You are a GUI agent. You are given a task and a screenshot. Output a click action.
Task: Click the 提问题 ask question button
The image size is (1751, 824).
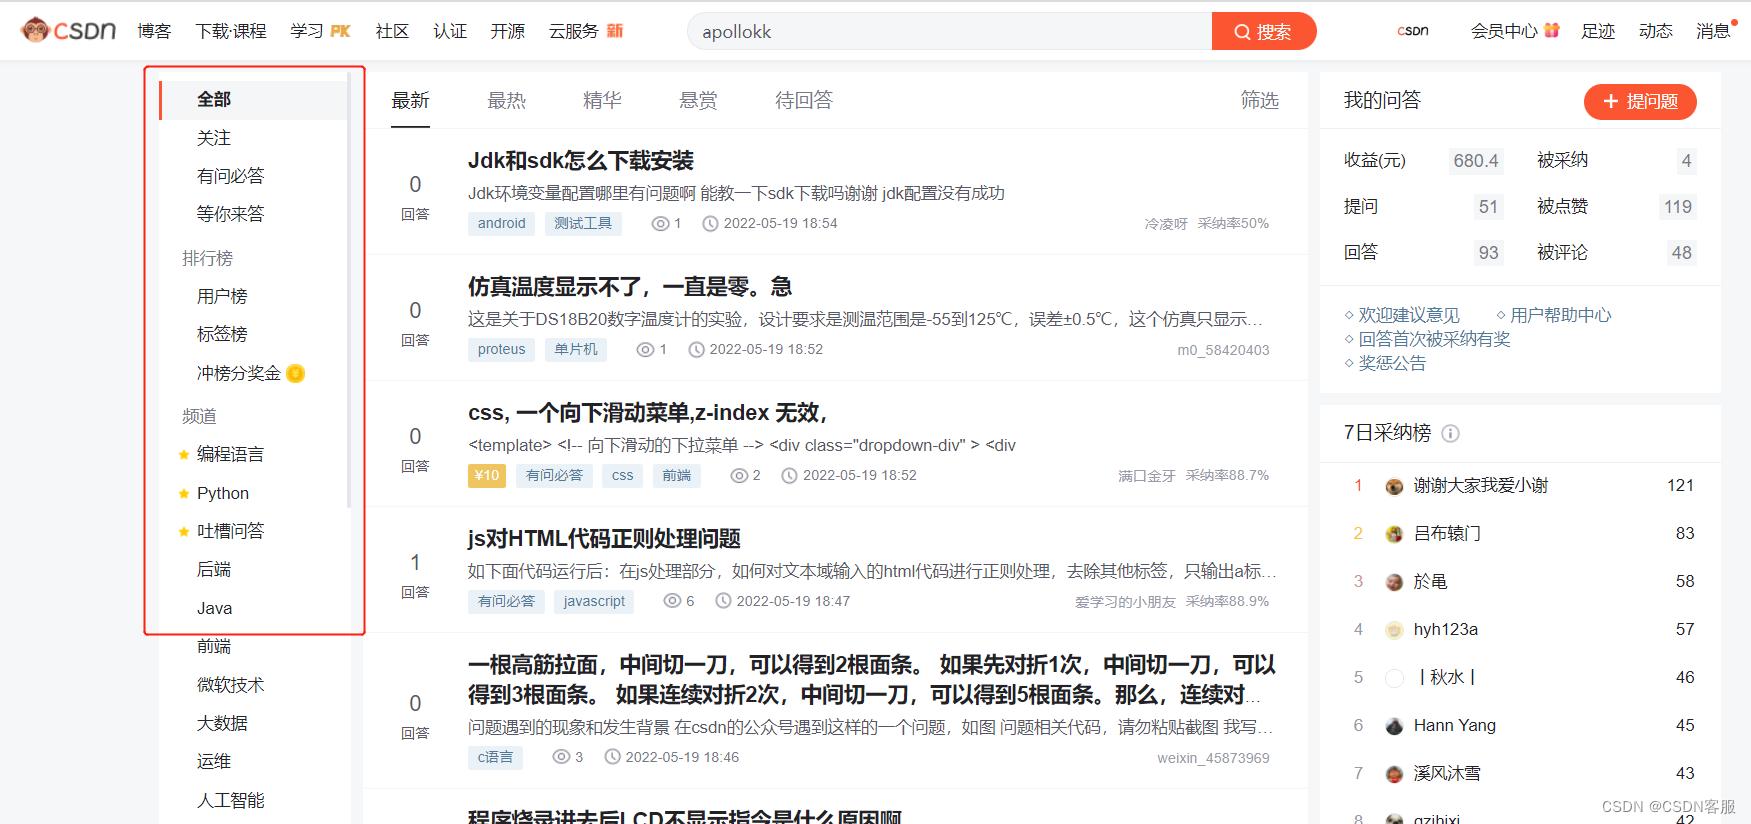point(1640,101)
